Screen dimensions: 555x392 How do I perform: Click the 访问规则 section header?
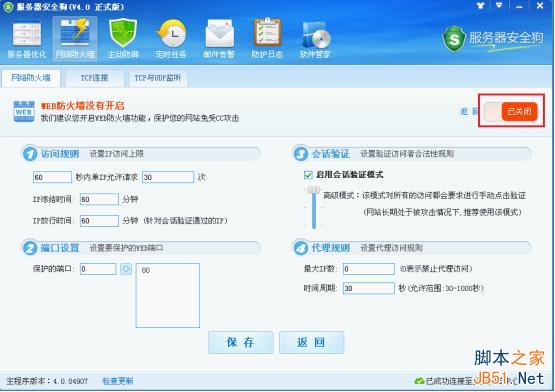pos(60,154)
